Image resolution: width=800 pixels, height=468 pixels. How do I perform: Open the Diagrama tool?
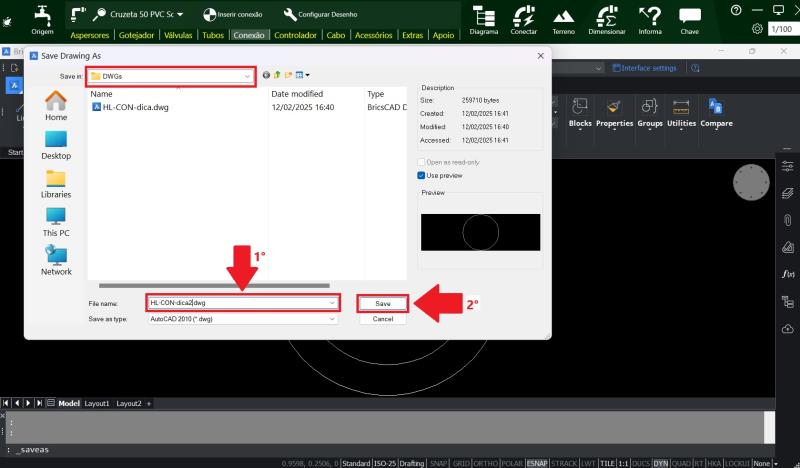[x=484, y=17]
